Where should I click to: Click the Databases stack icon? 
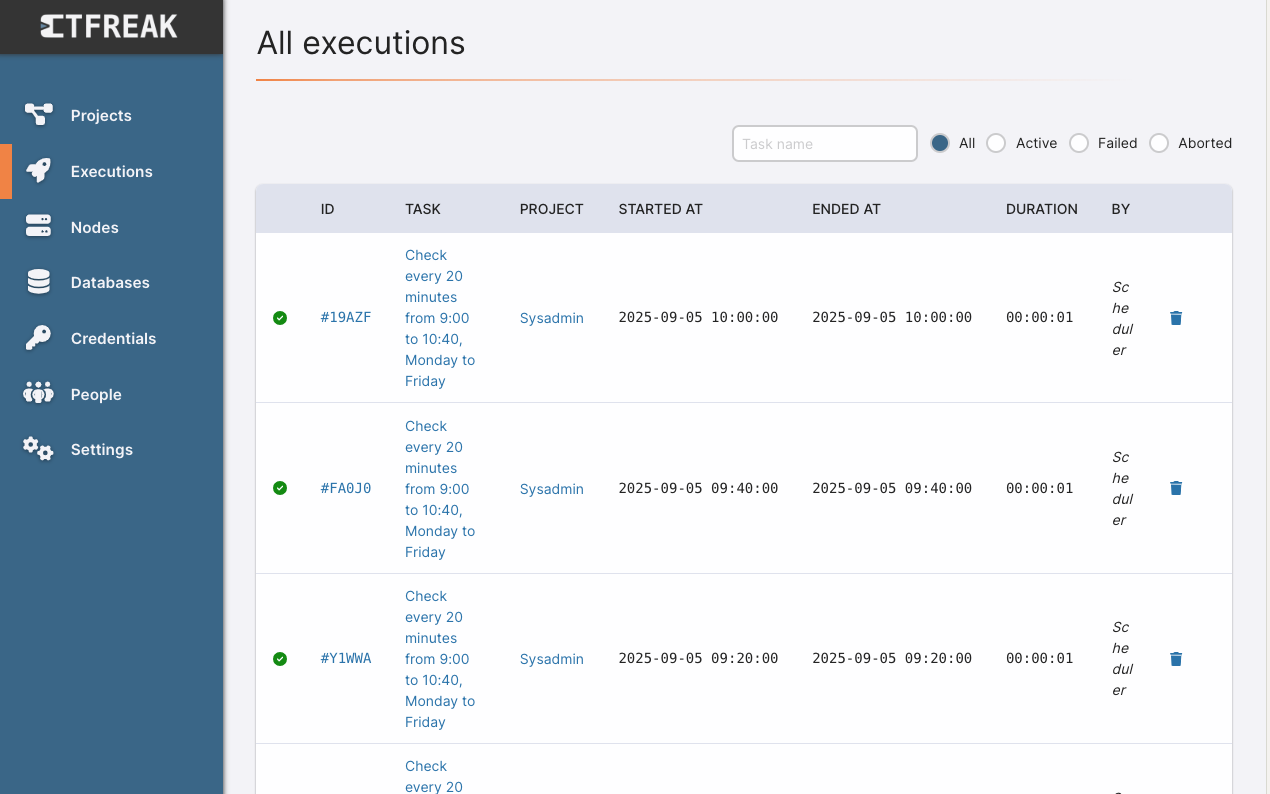38,283
